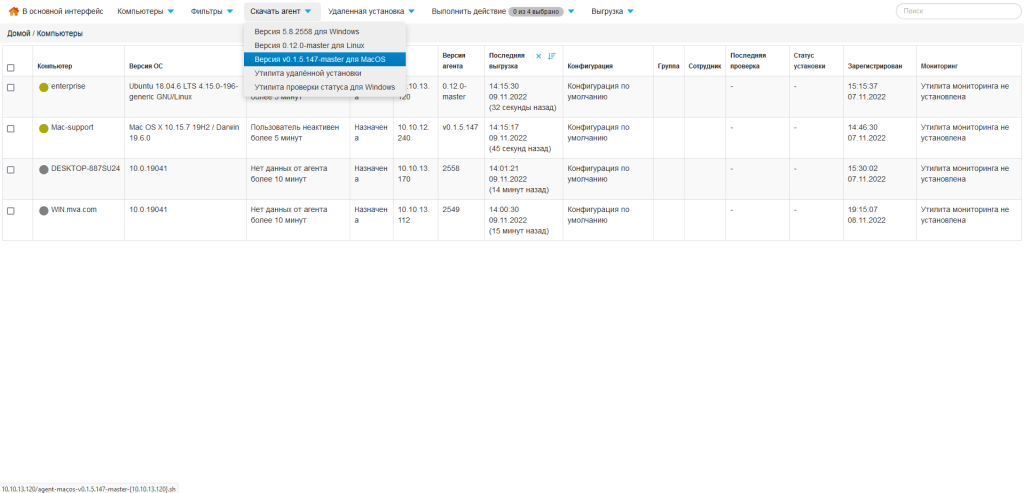Image resolution: width=1024 pixels, height=493 pixels.
Task: Sort by the Конфигурация column header
Action: [x=590, y=67]
